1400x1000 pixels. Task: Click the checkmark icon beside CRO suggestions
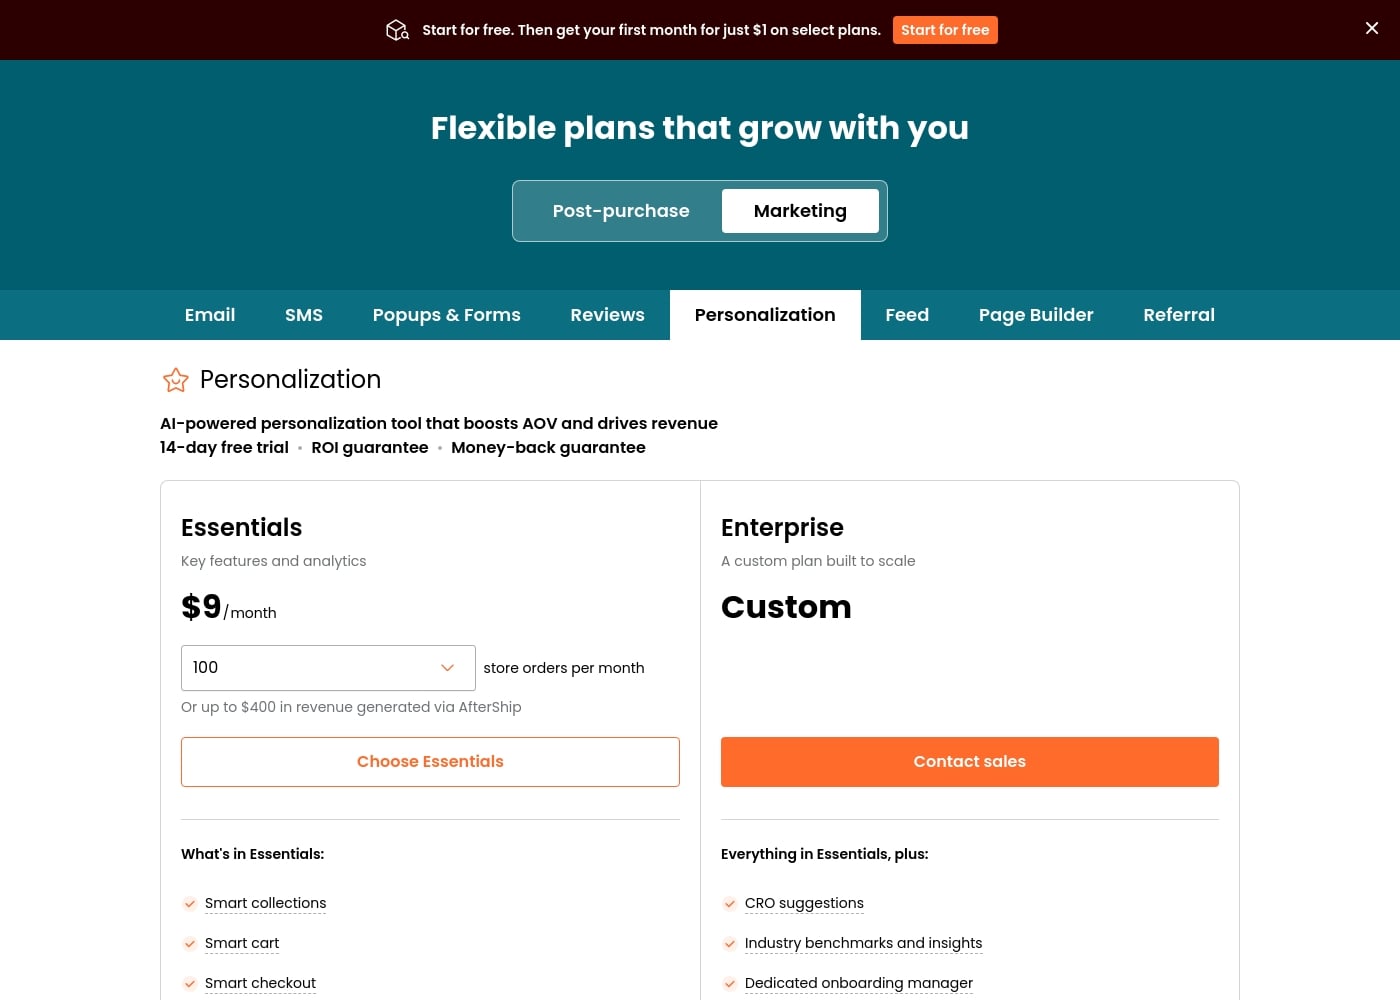click(x=729, y=904)
